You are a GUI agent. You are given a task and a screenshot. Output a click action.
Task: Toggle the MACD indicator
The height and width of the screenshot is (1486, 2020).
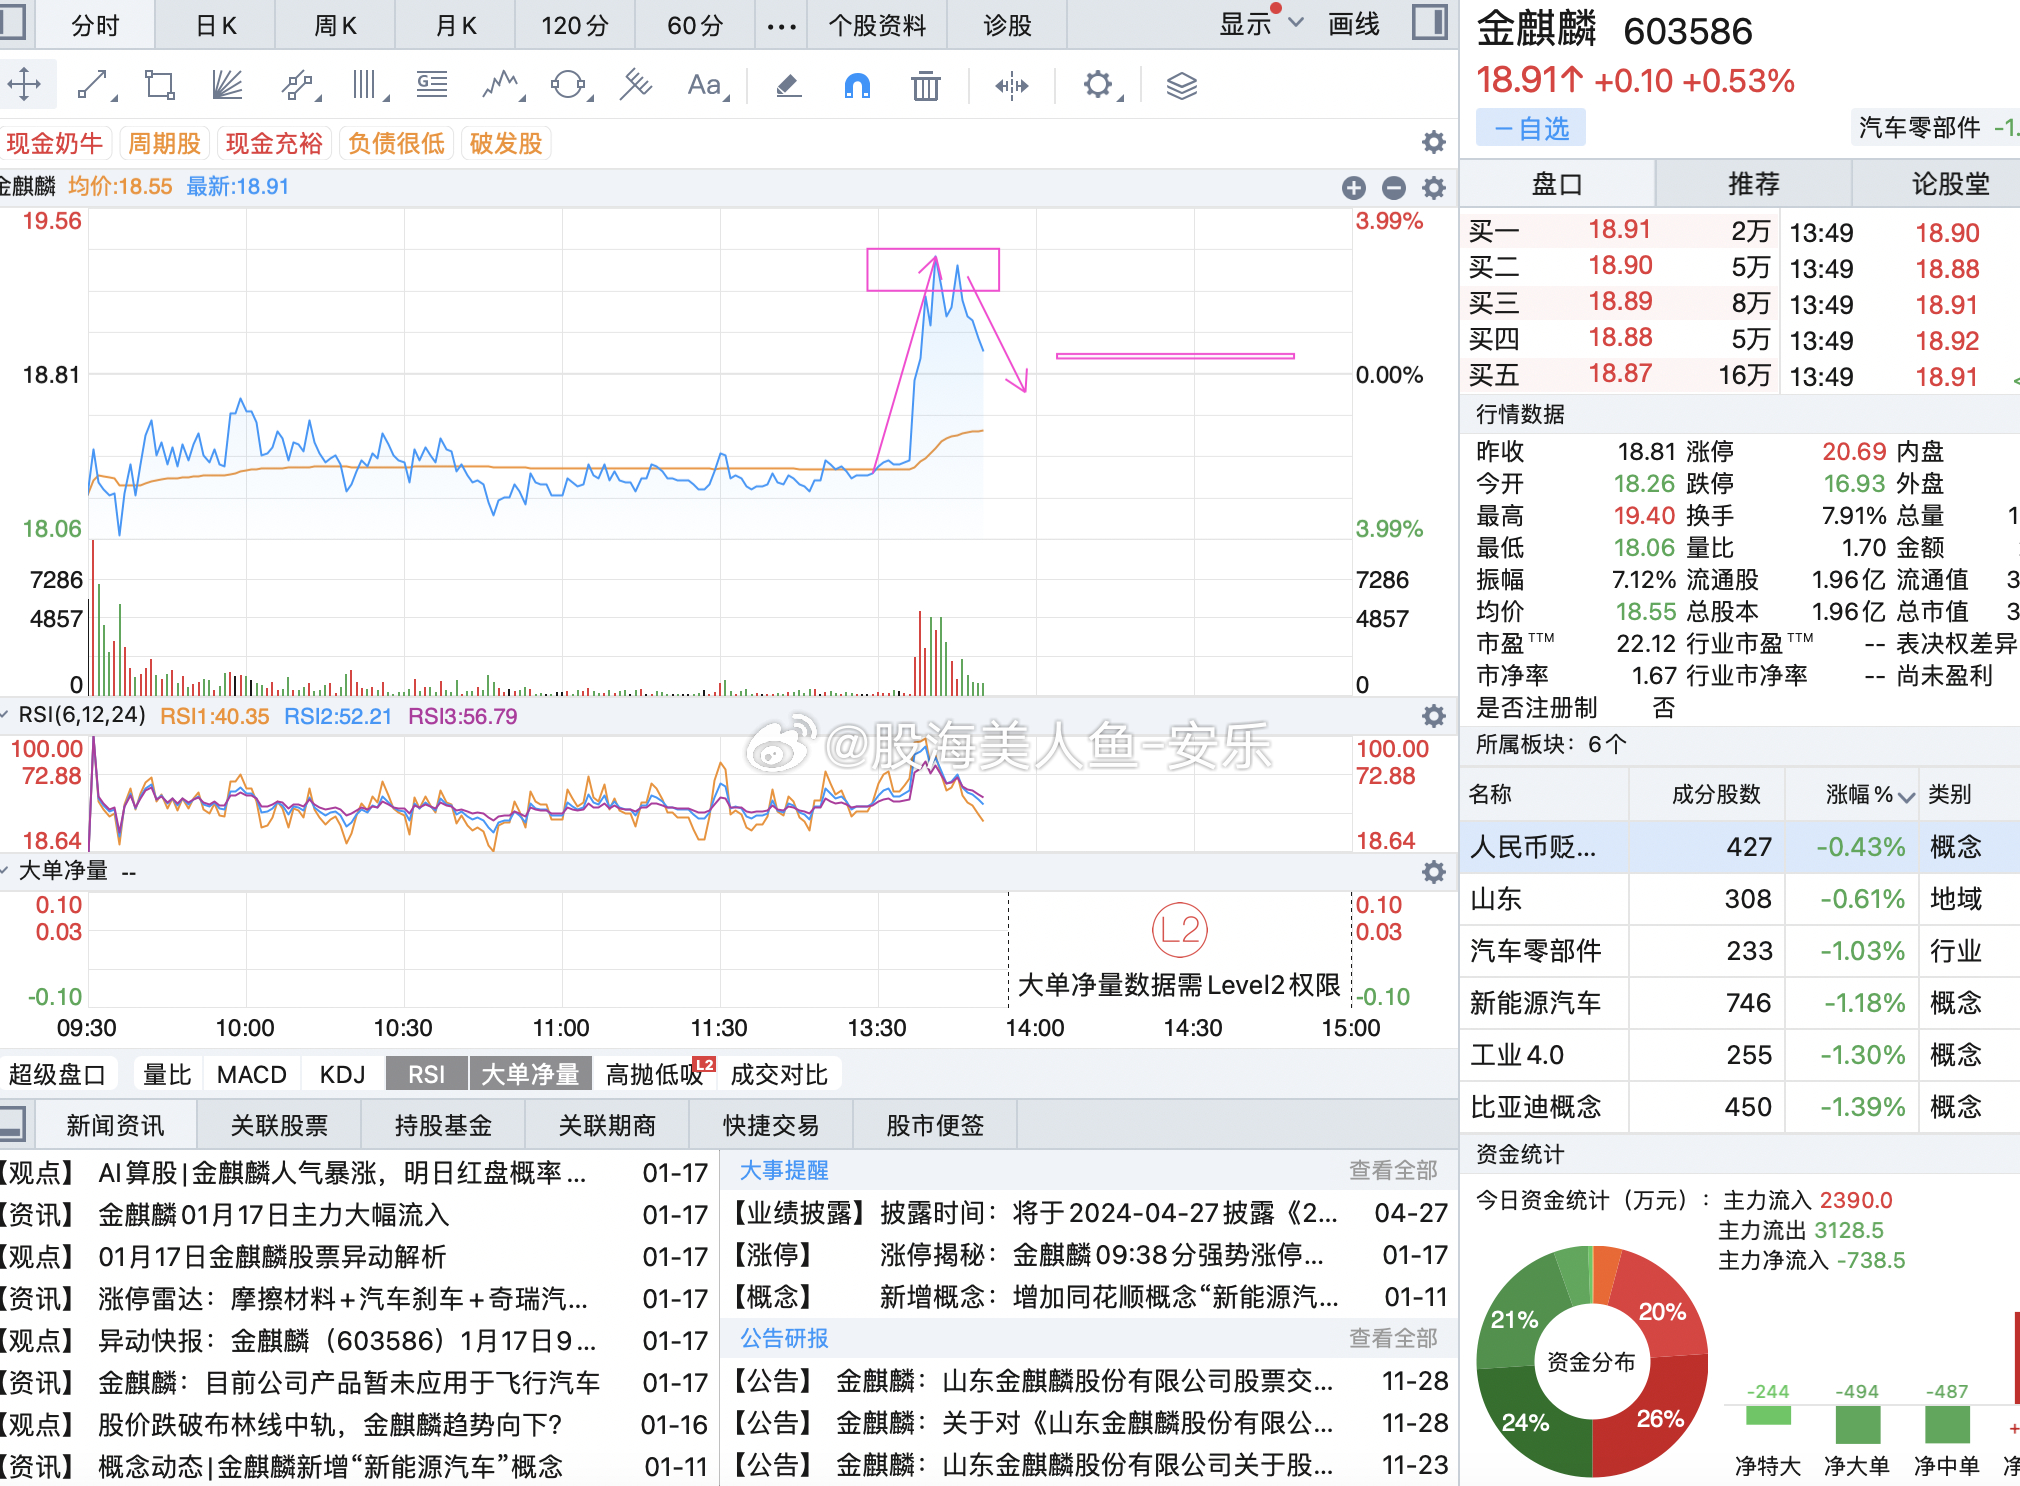[252, 1074]
